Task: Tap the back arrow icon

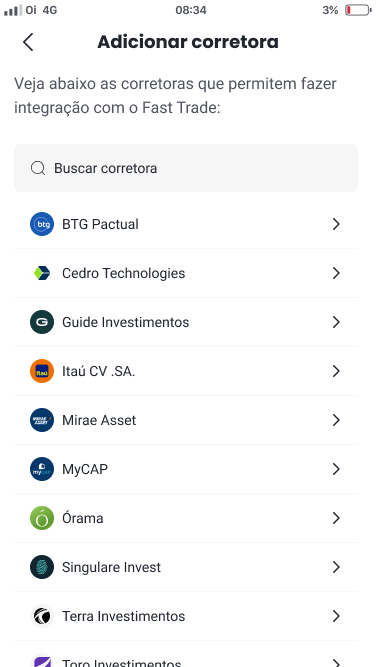Action: click(x=28, y=42)
